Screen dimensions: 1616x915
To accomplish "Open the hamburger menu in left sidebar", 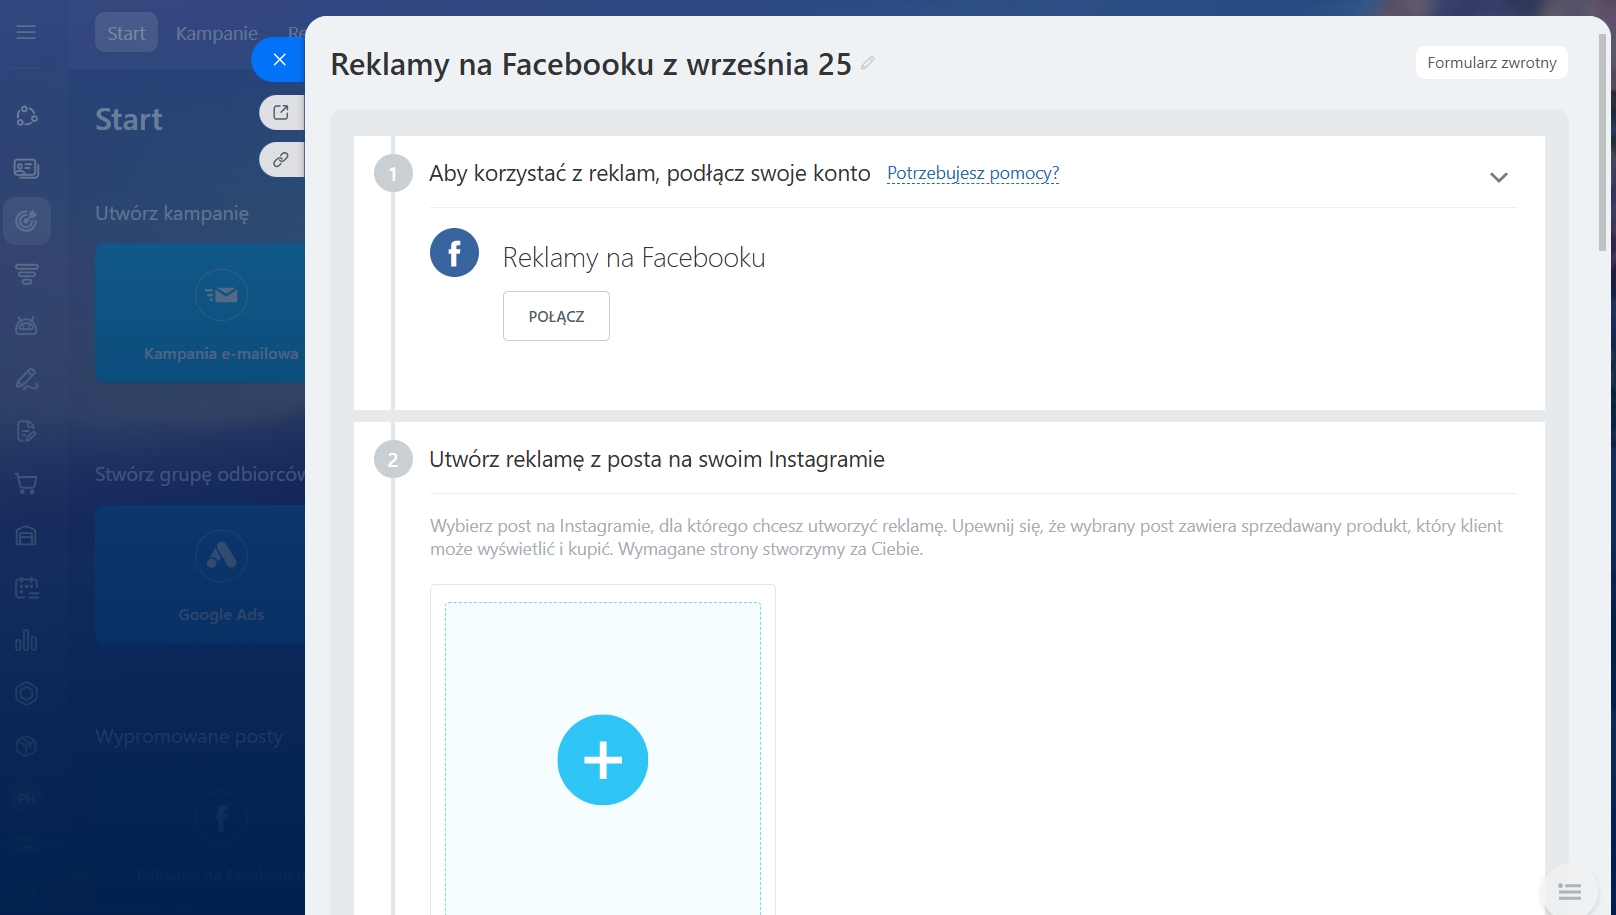I will tap(26, 33).
